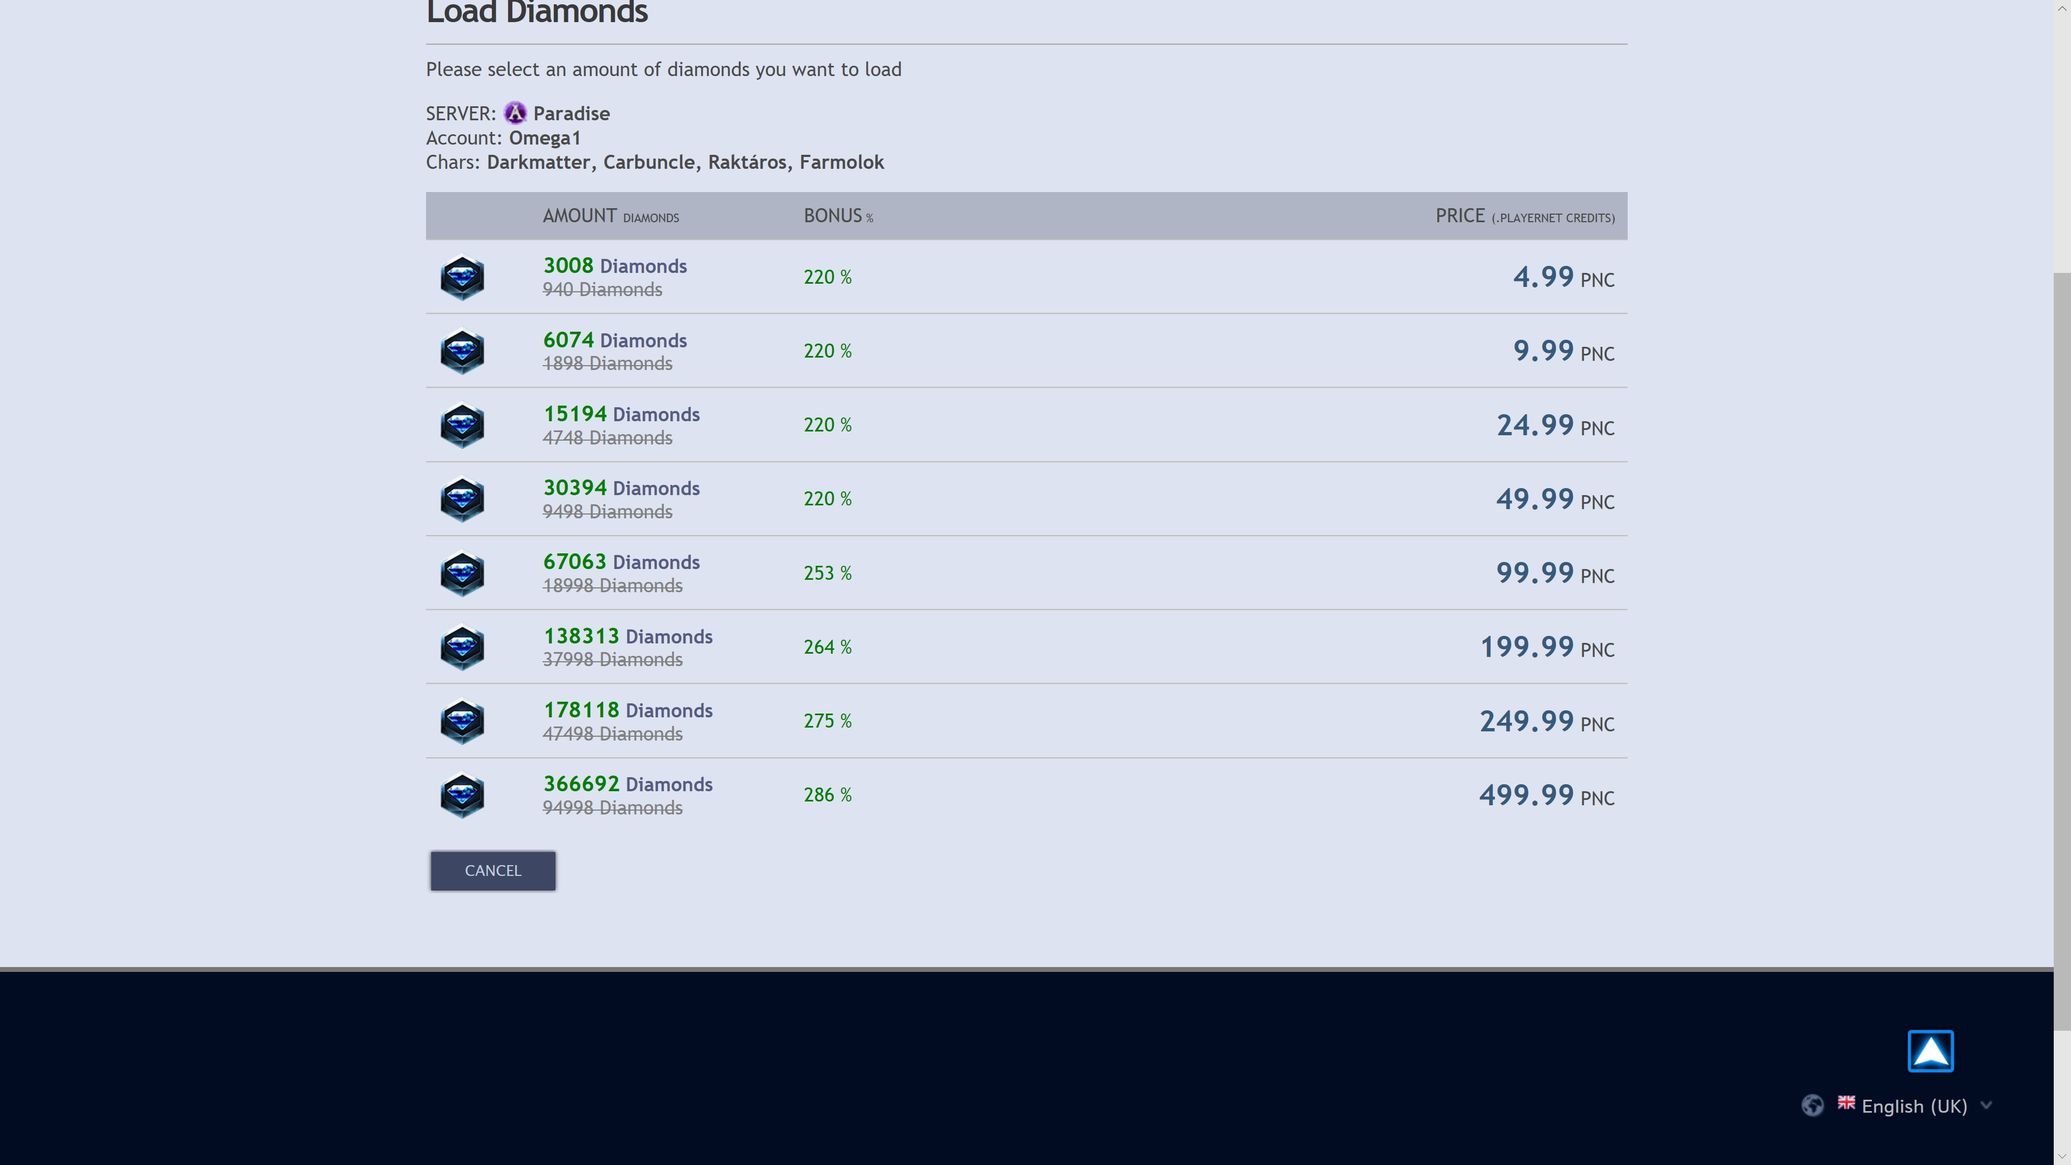Click the diamond icon for 138313 Diamonds
The width and height of the screenshot is (2071, 1165).
(x=462, y=648)
